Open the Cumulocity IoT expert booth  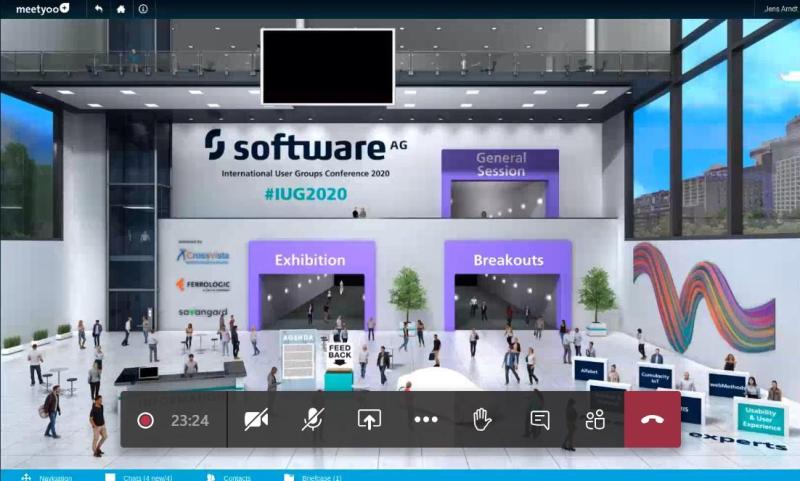pos(655,378)
